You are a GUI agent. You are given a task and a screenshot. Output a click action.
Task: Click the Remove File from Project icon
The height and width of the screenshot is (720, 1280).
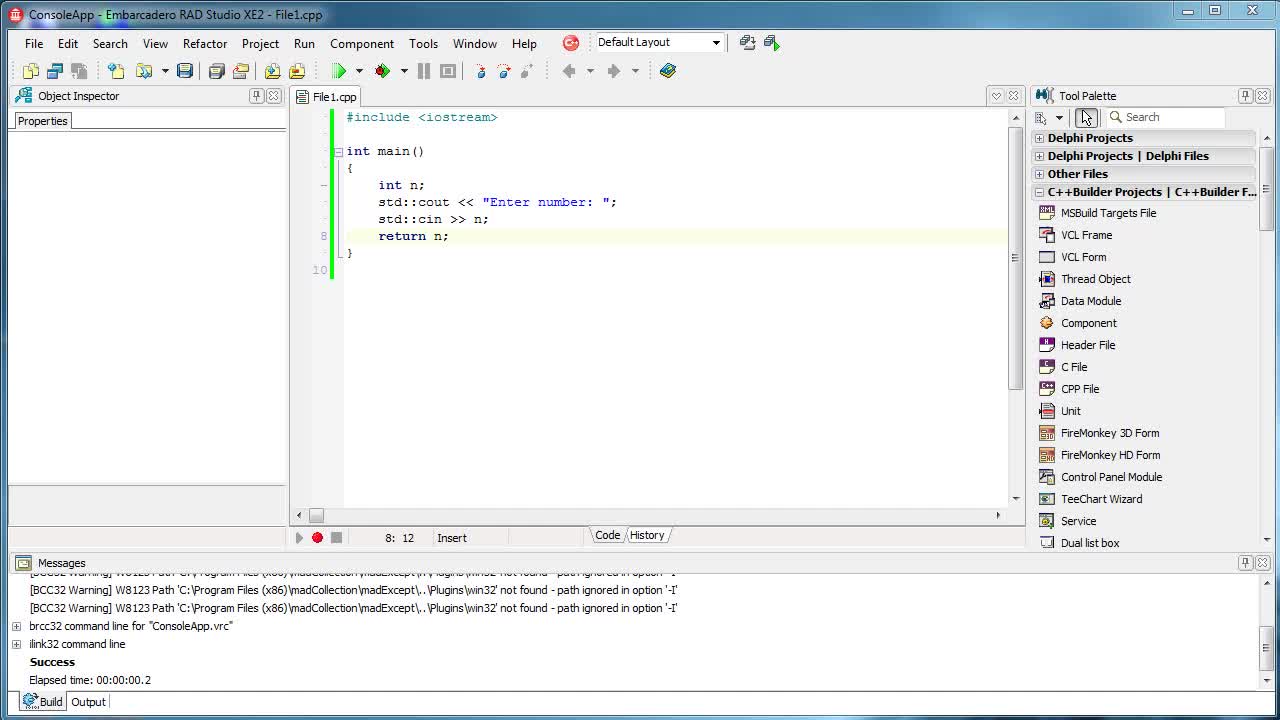point(297,71)
